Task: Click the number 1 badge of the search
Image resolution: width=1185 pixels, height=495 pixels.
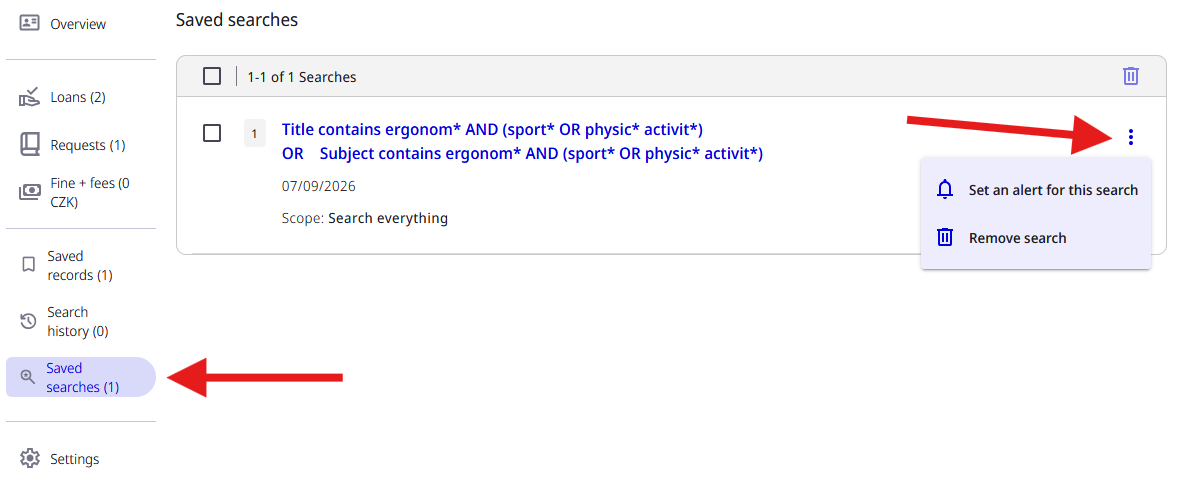Action: (255, 134)
